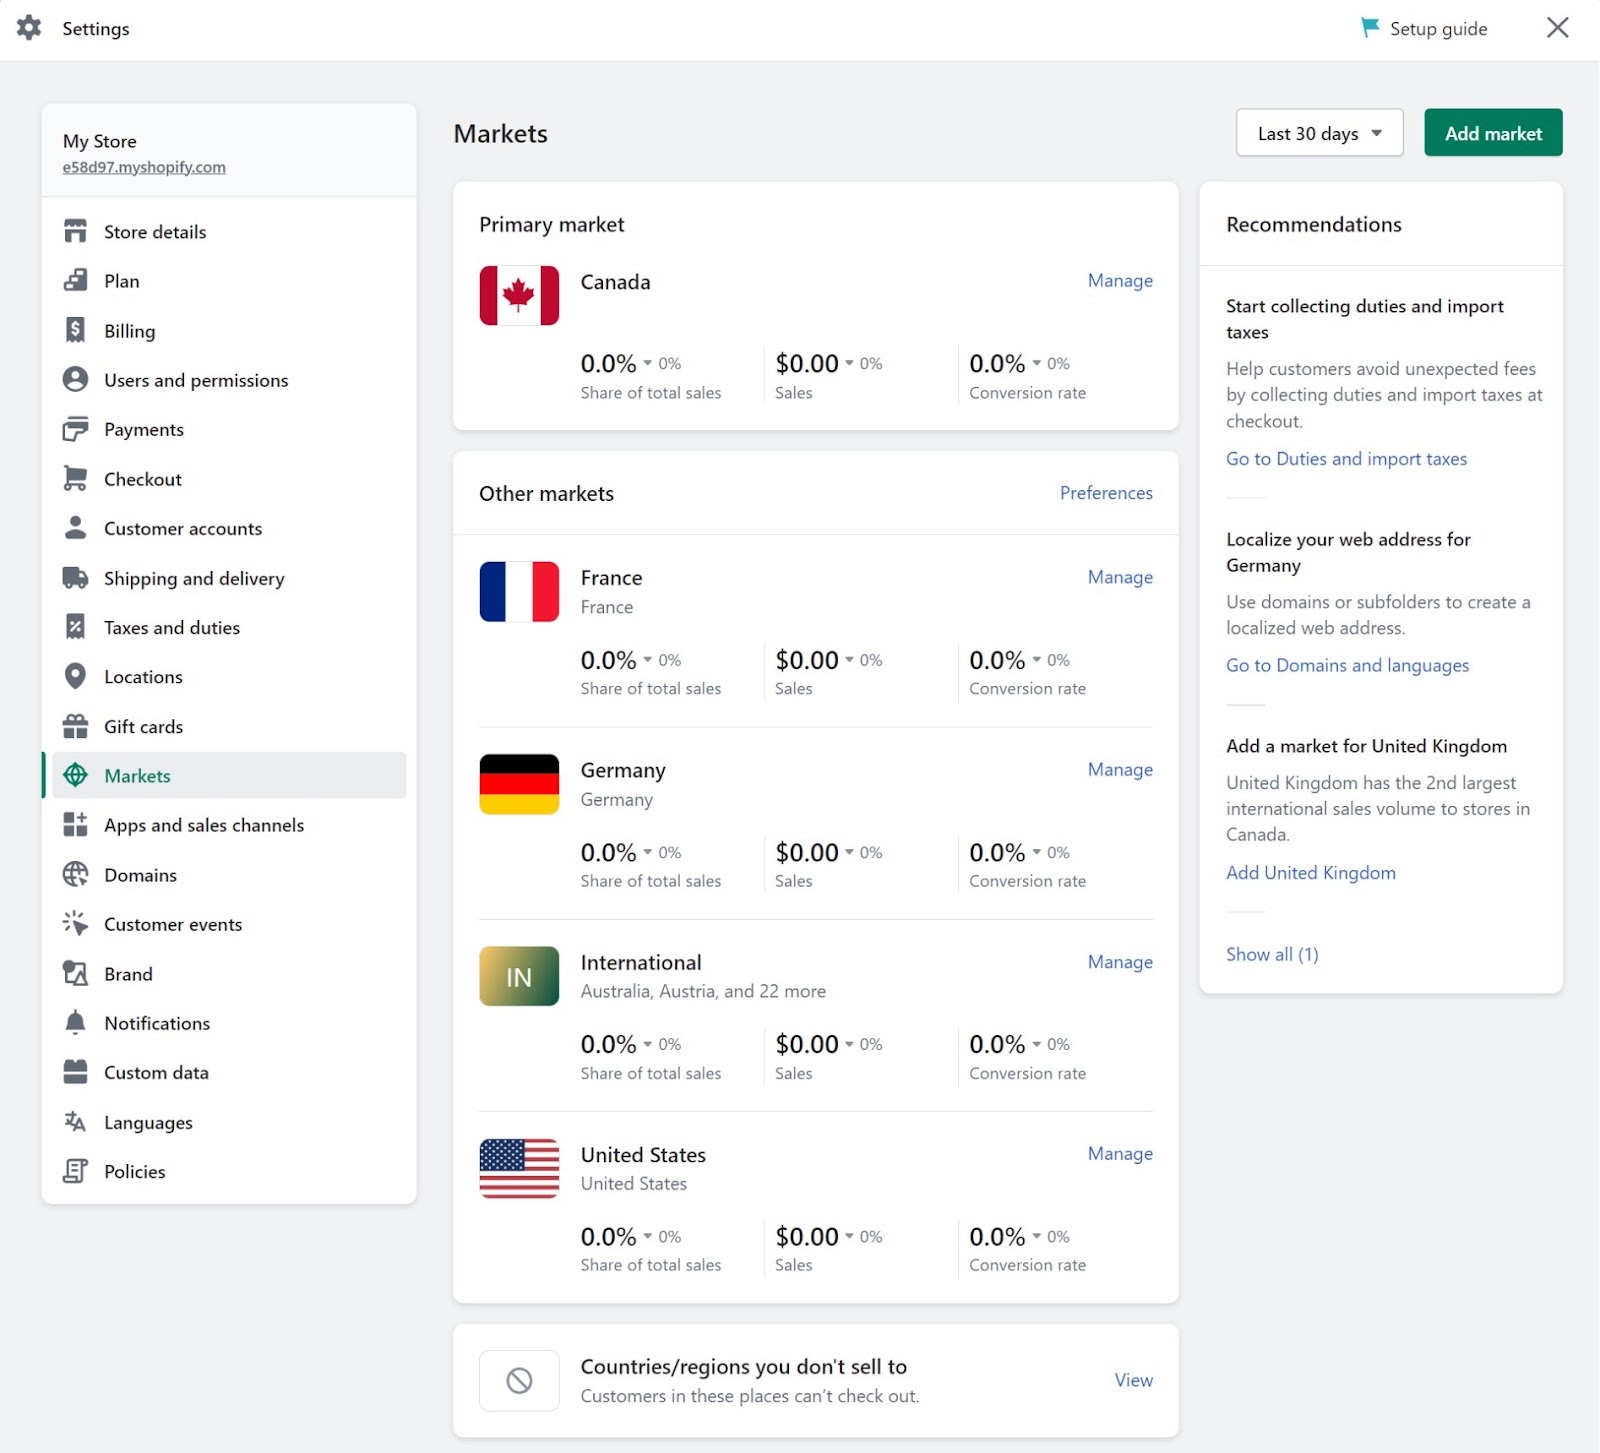The width and height of the screenshot is (1600, 1453).
Task: Select the Gift cards icon
Action: [x=76, y=726]
